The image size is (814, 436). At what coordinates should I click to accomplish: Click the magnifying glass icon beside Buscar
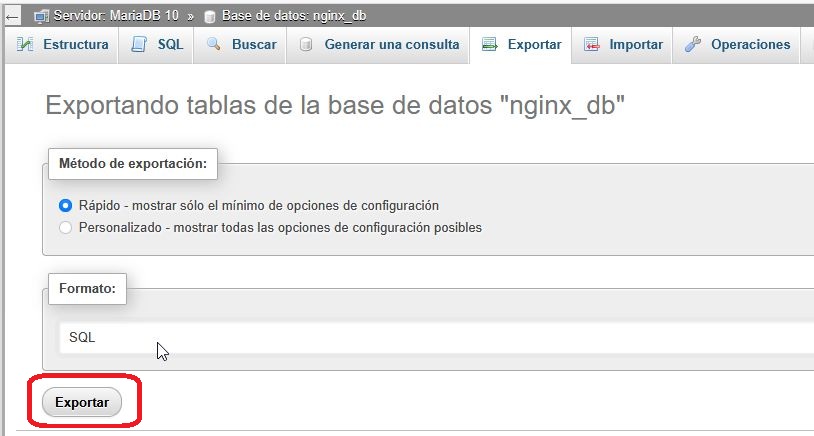213,45
